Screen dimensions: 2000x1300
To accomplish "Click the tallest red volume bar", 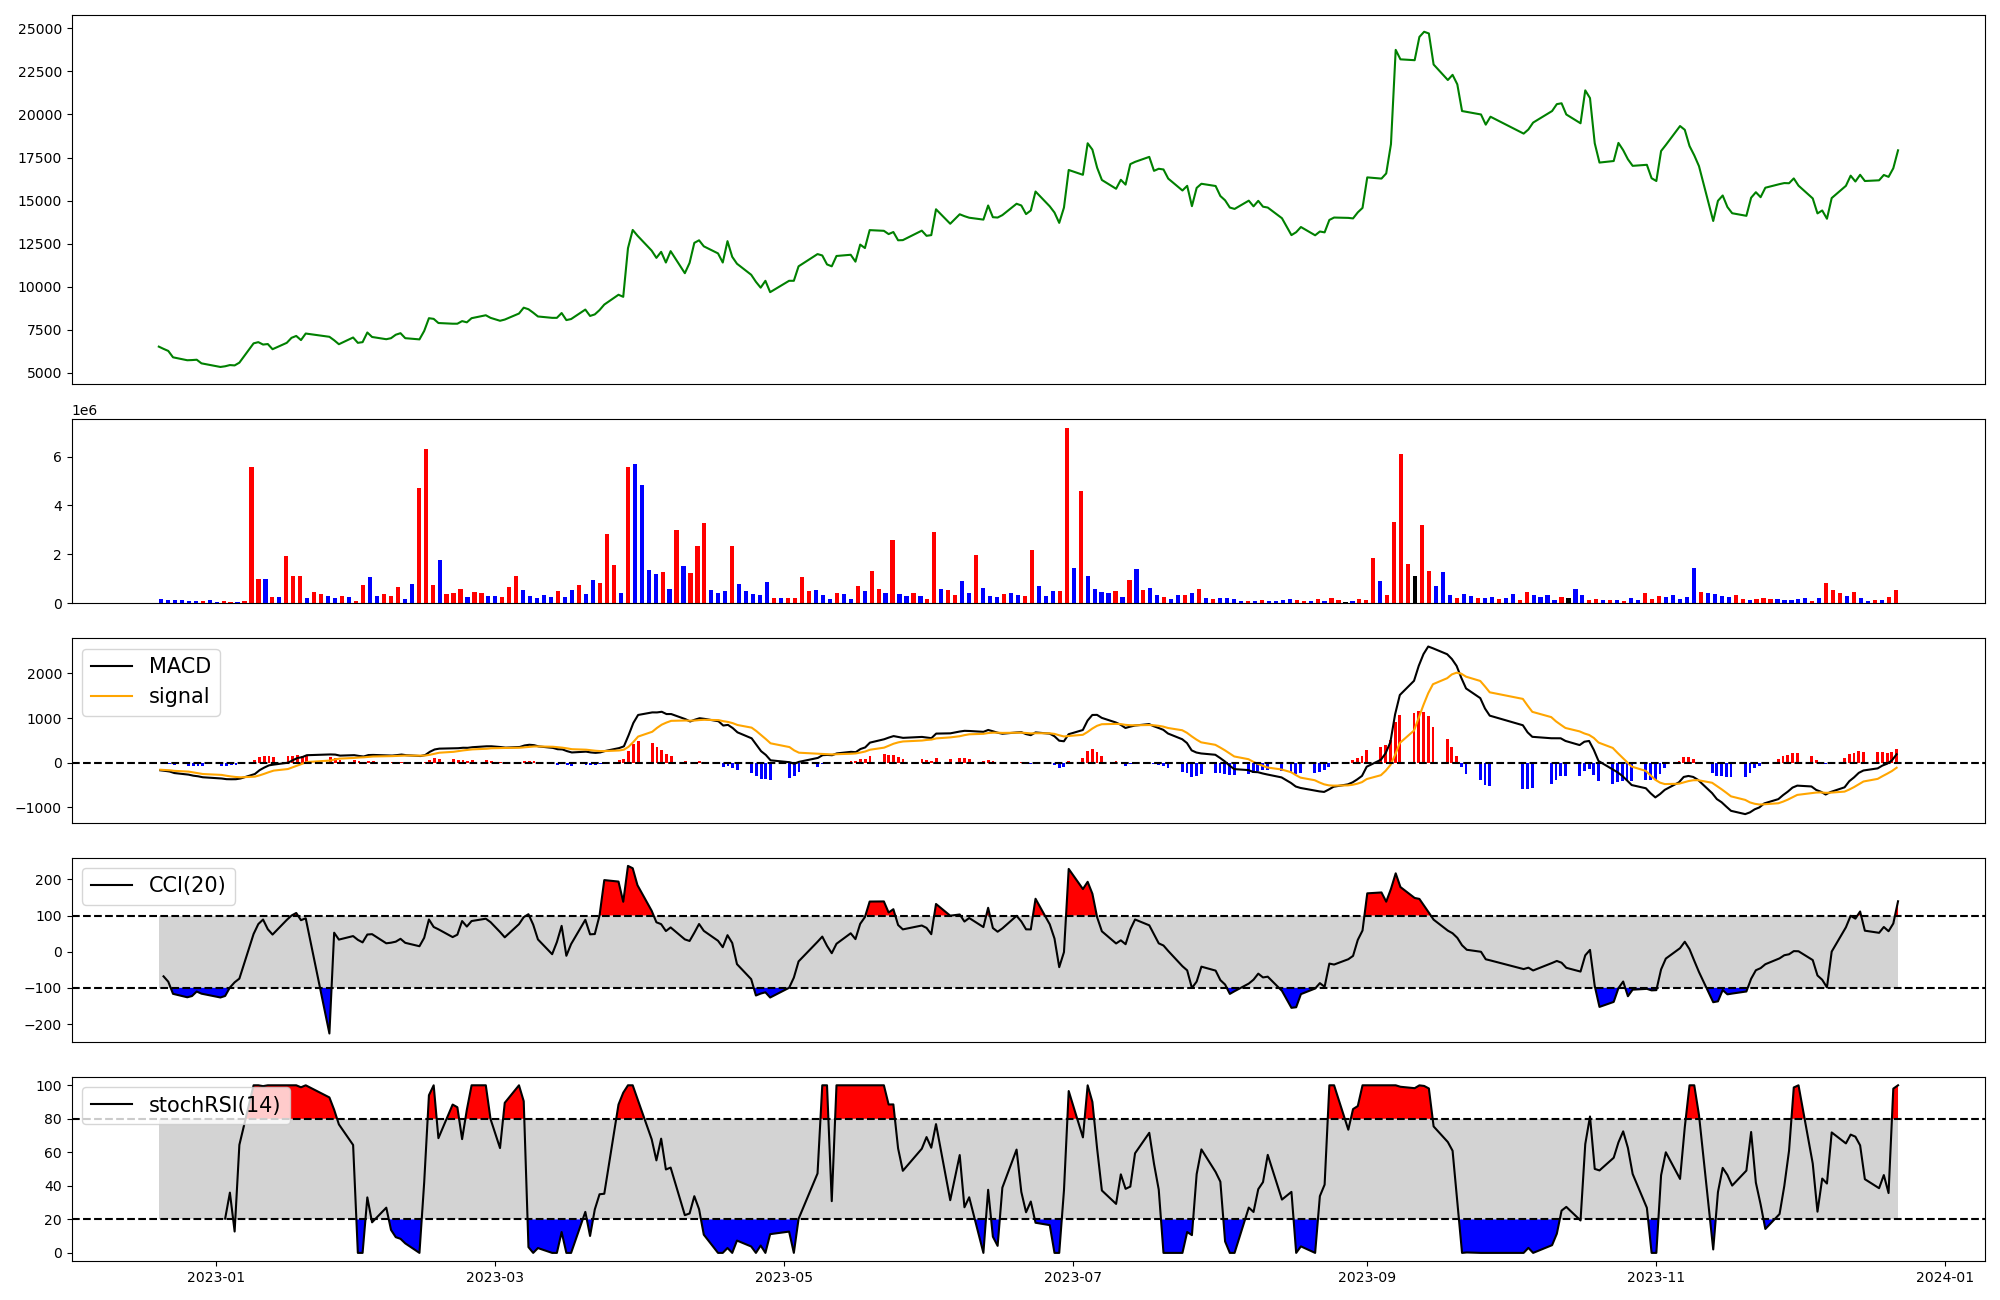I will (x=1067, y=515).
